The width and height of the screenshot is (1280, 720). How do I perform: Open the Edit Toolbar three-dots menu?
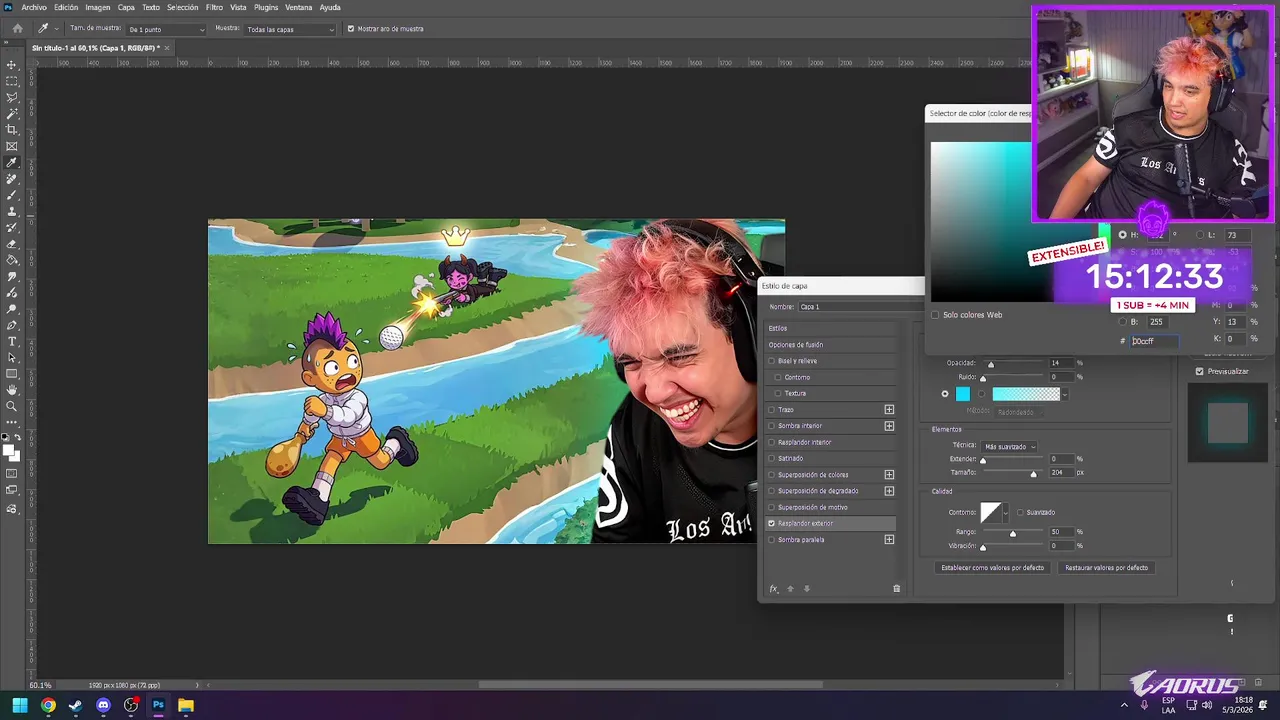point(12,422)
